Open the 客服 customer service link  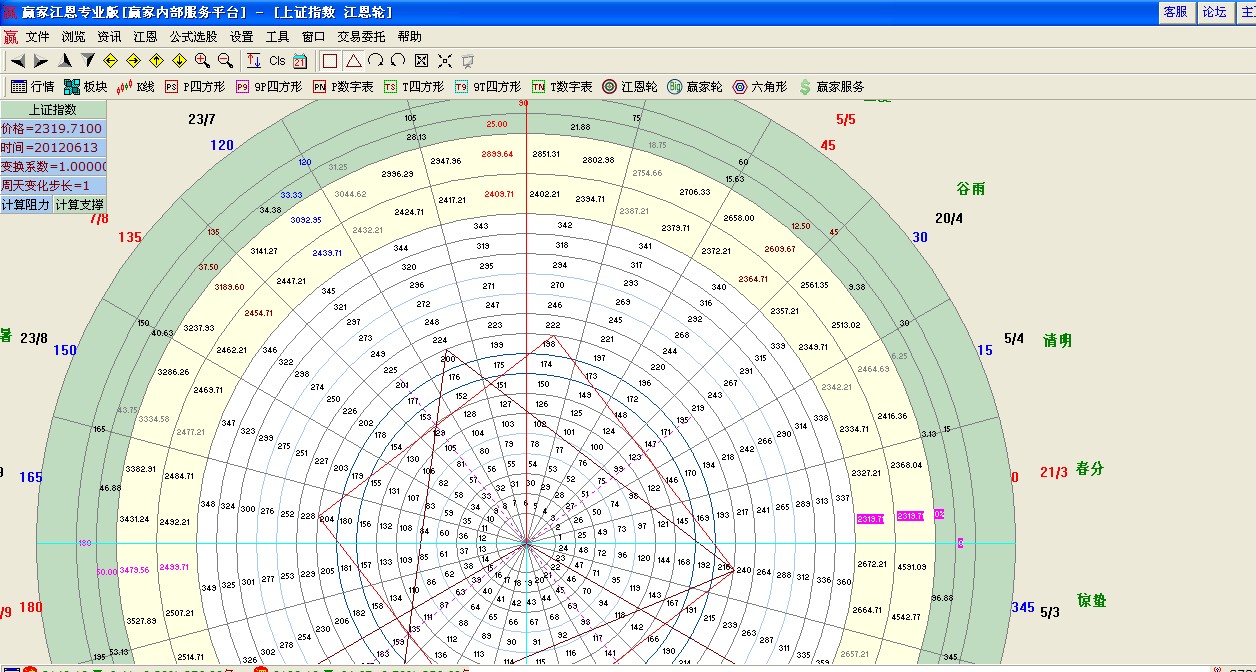point(1176,12)
